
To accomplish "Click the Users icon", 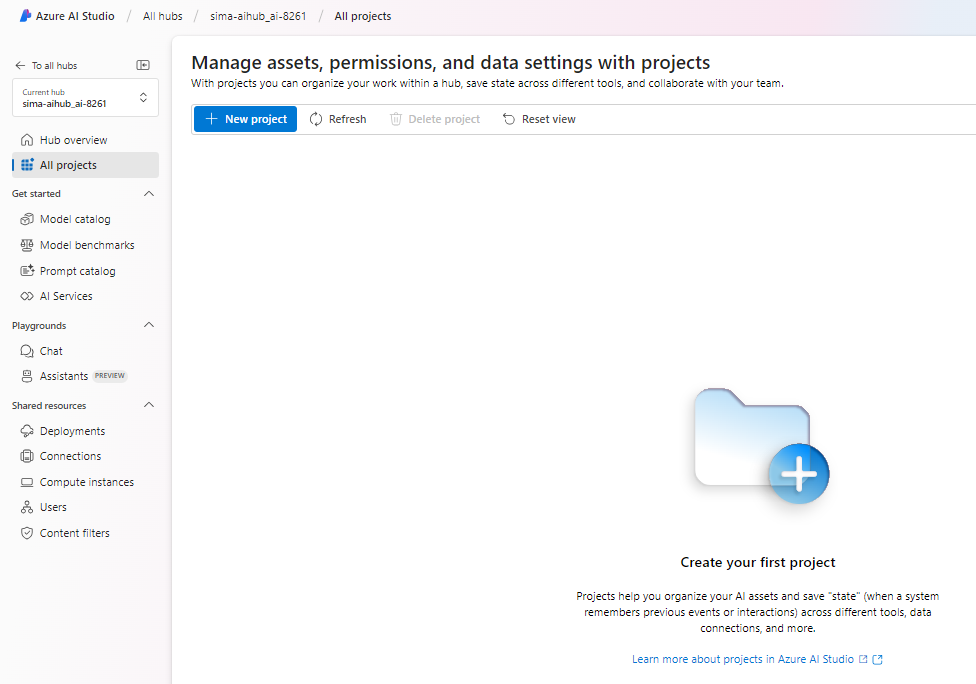I will pos(27,507).
